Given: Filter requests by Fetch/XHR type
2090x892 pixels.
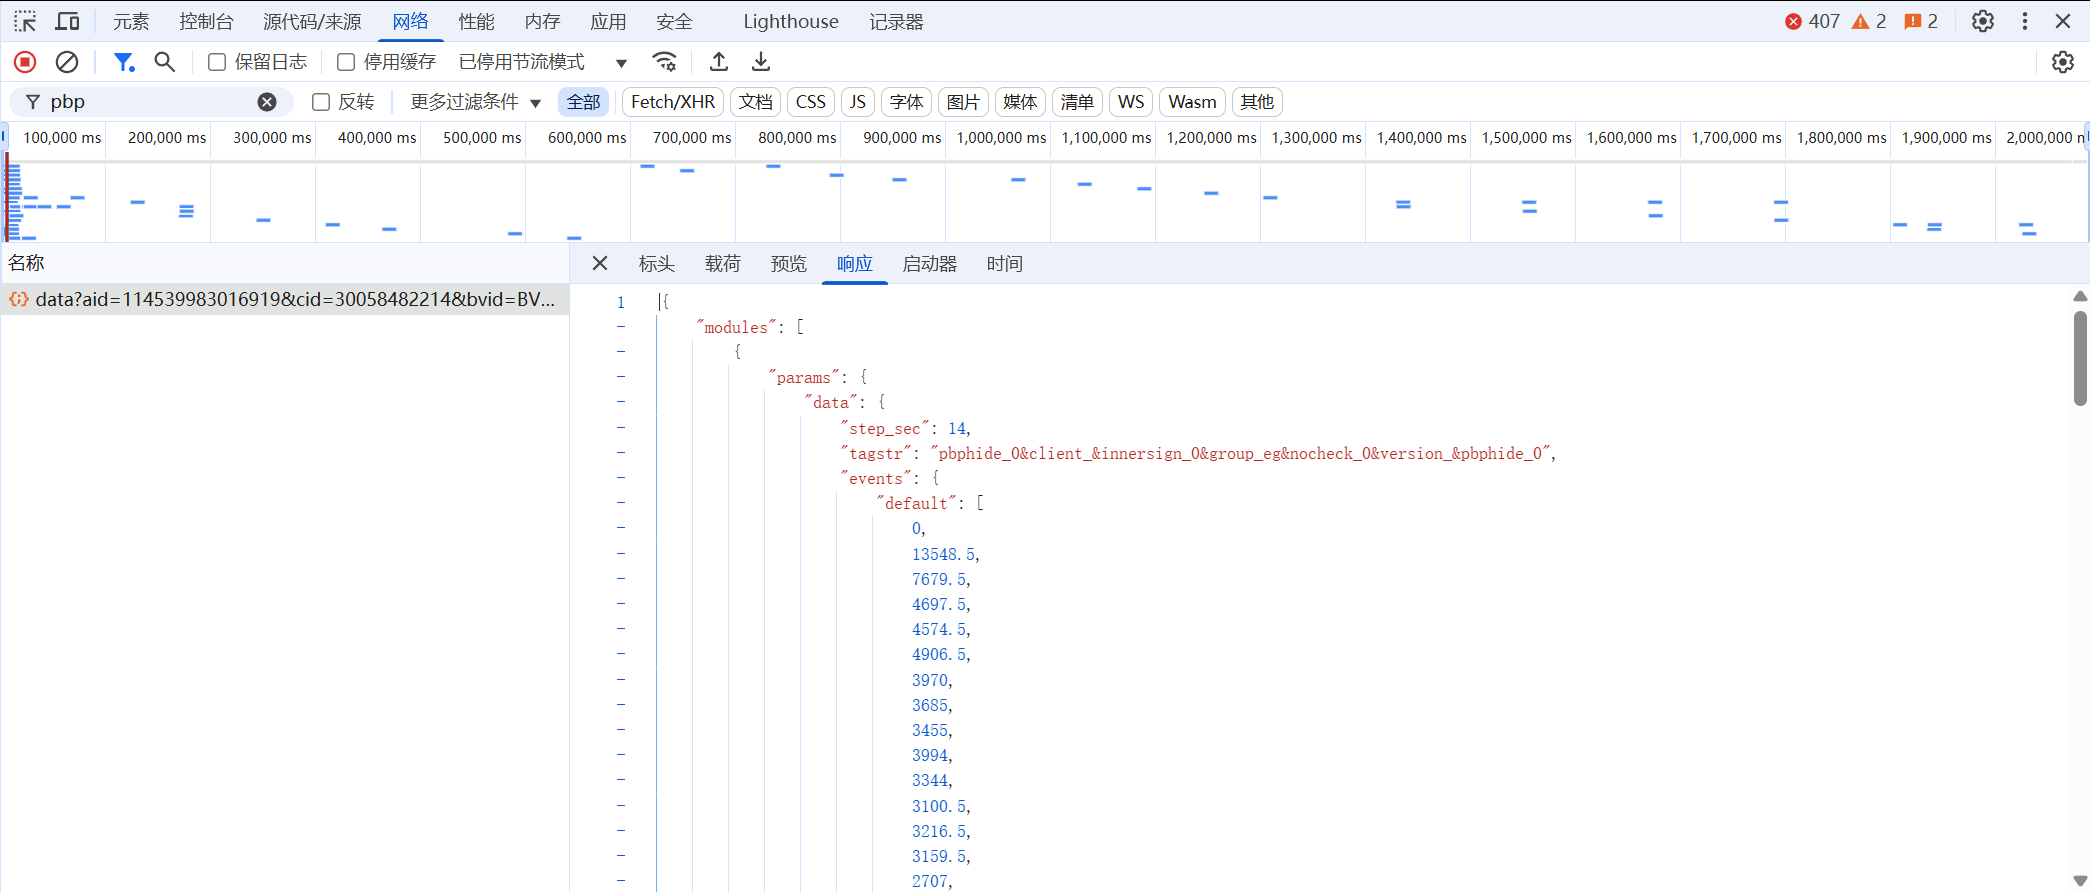Looking at the screenshot, I should point(672,102).
